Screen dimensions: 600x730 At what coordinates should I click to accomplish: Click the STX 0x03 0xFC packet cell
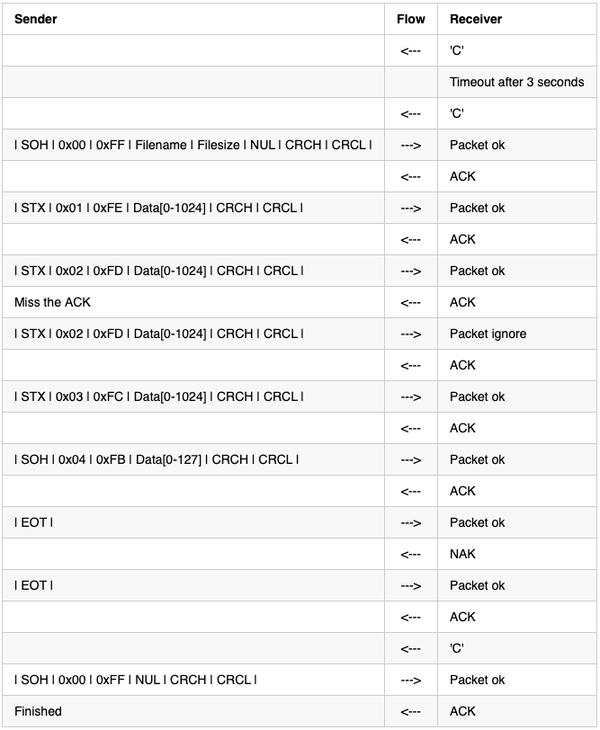[159, 397]
